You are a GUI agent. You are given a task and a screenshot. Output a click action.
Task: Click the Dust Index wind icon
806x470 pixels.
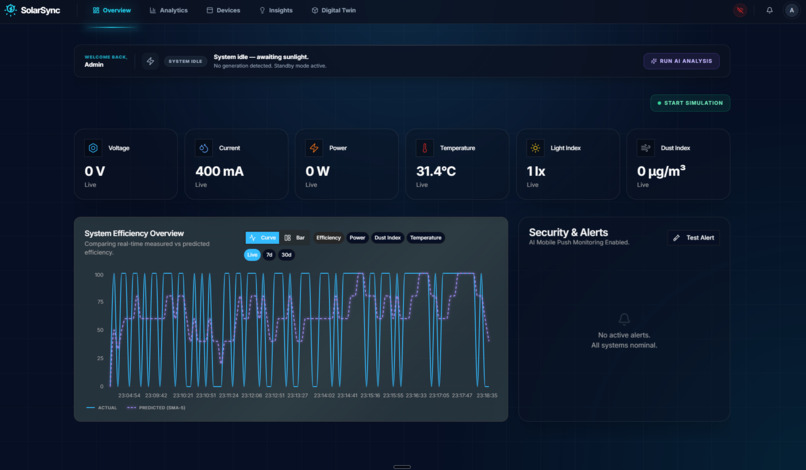pyautogui.click(x=646, y=148)
